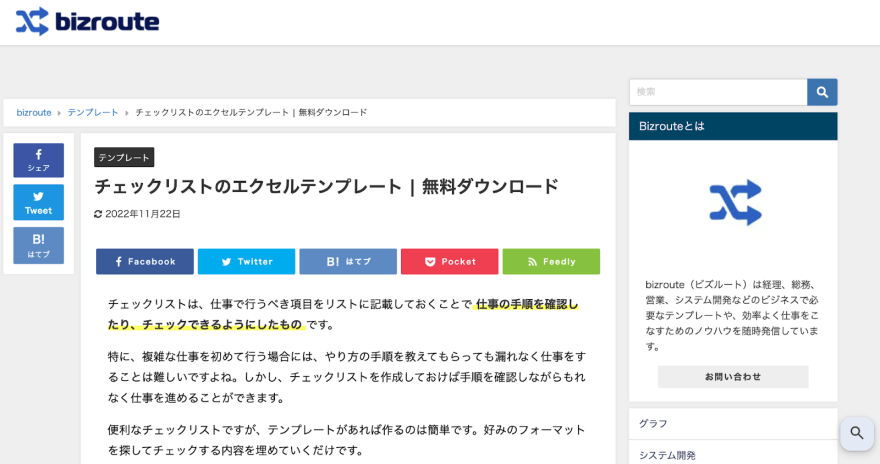The width and height of the screenshot is (880, 464).
Task: Click the horizontal B! はてブ share button
Action: 348,261
